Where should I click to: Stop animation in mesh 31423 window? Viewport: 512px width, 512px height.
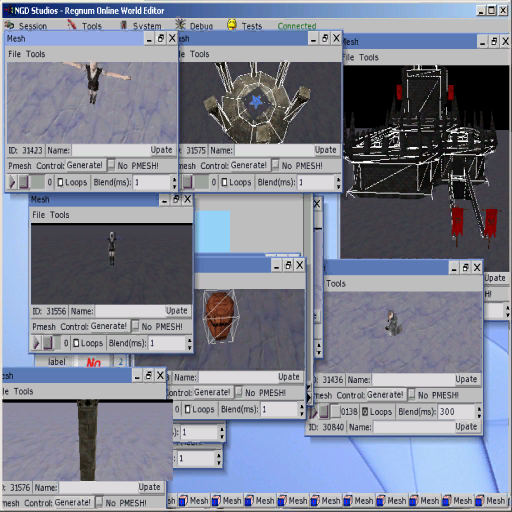[x=24, y=182]
